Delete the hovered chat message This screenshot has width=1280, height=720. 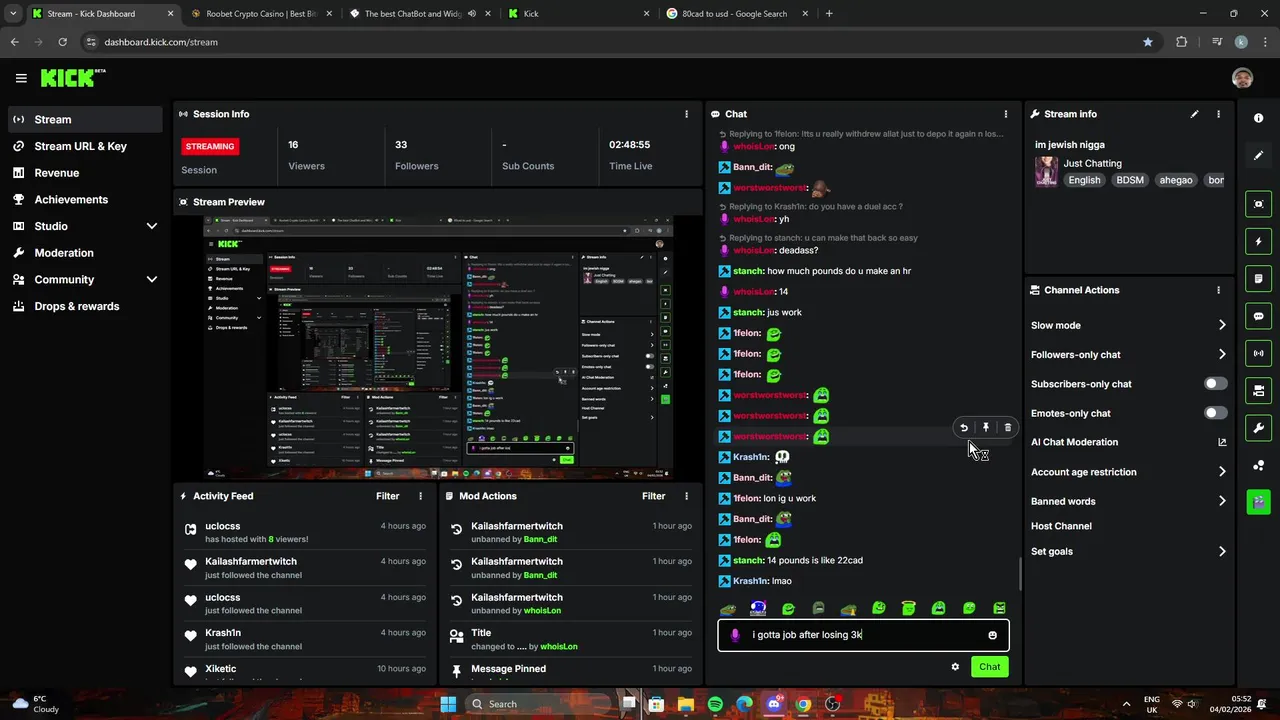pos(1007,428)
